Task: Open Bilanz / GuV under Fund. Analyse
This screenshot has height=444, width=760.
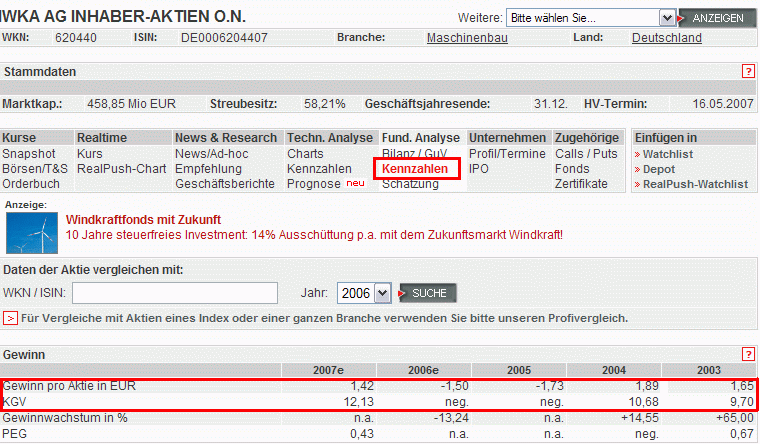Action: coord(414,153)
